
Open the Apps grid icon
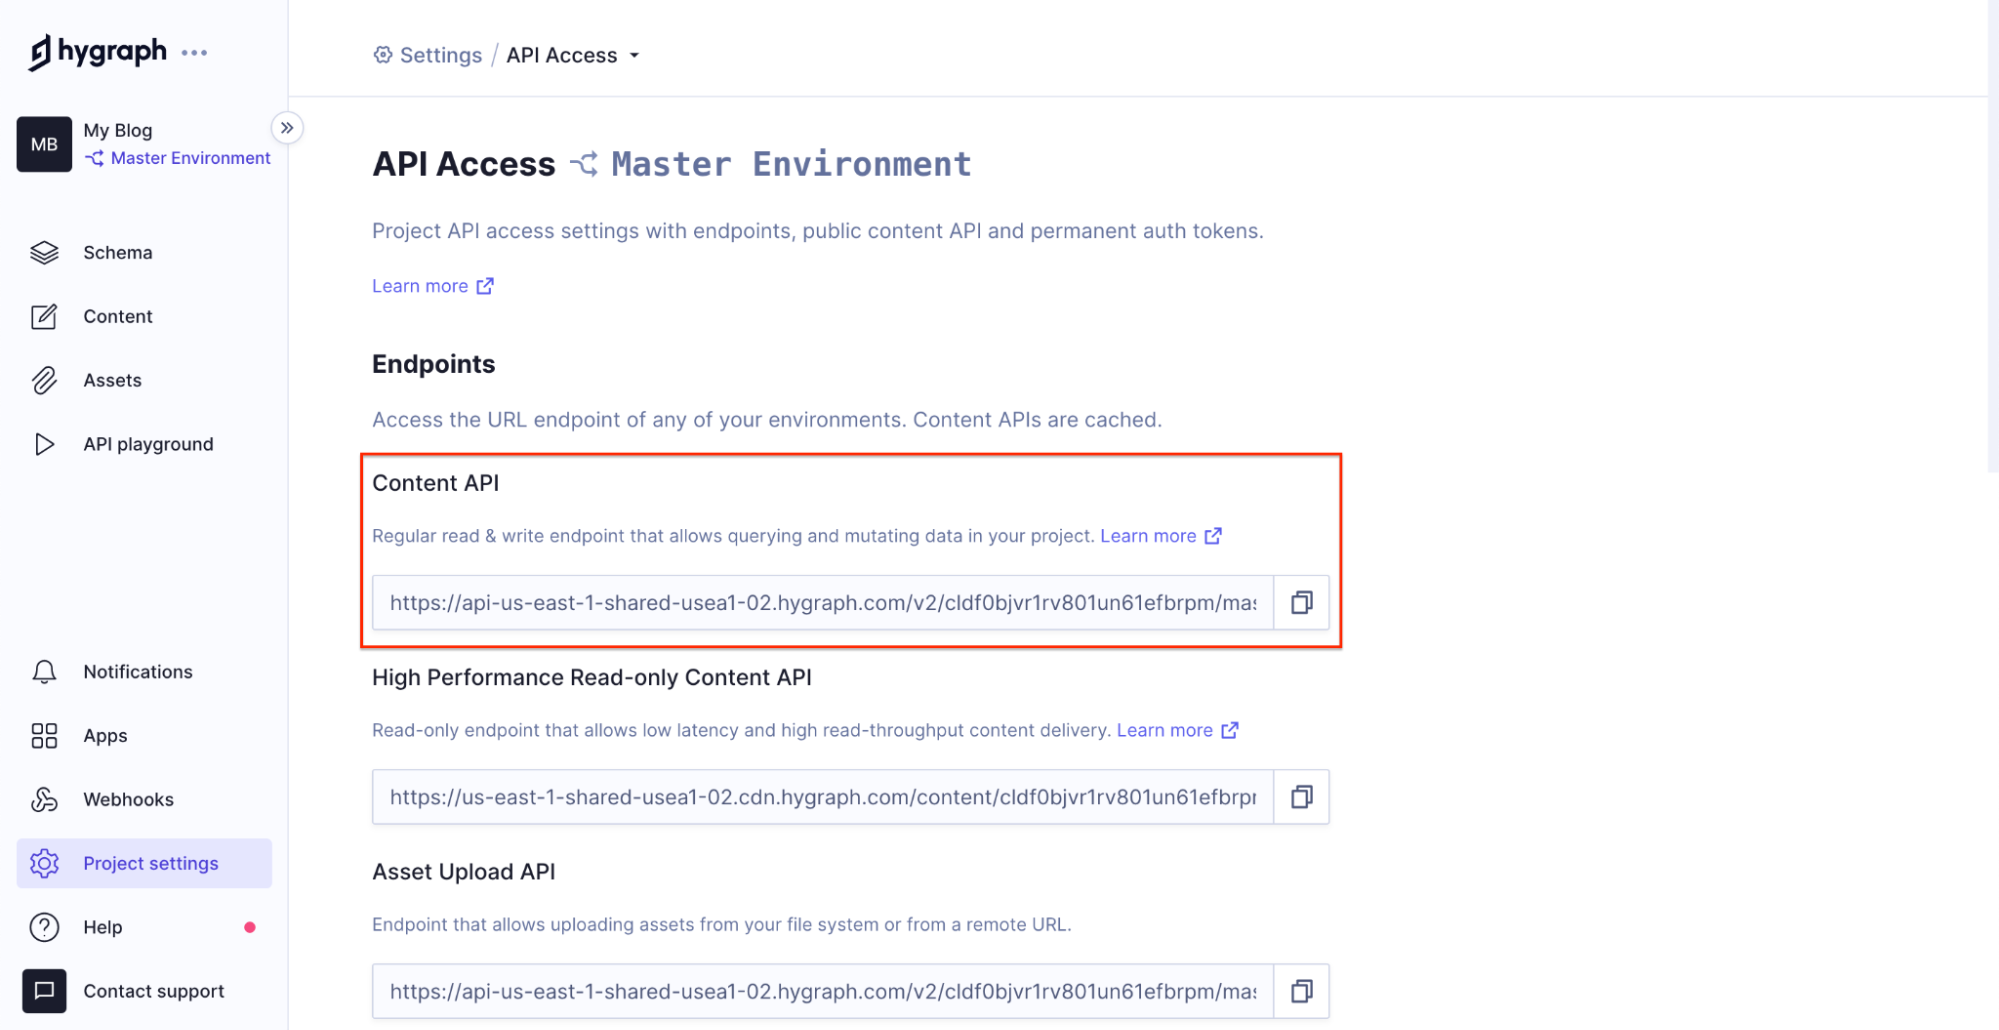(44, 736)
